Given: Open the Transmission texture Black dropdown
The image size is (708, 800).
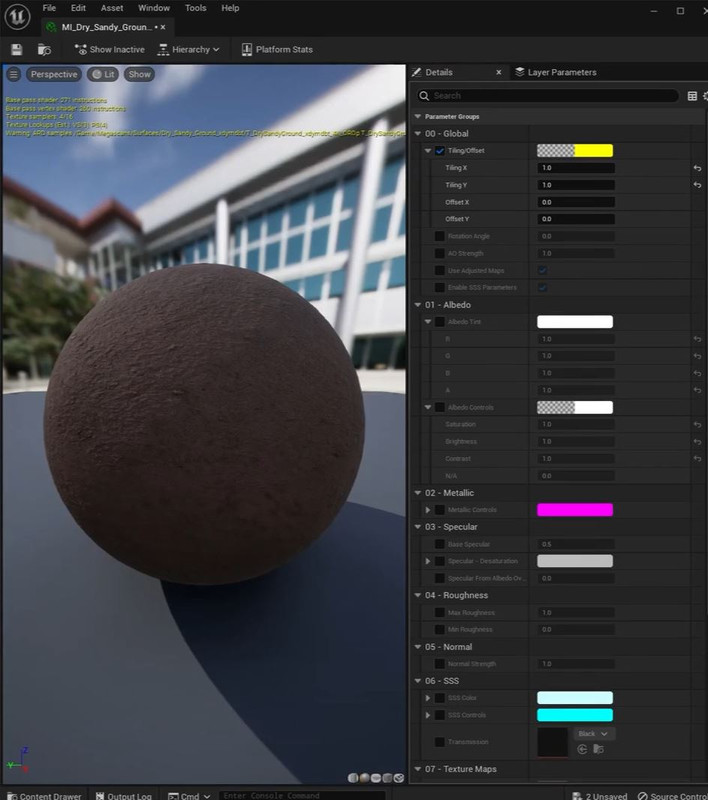Looking at the screenshot, I should click(x=594, y=734).
